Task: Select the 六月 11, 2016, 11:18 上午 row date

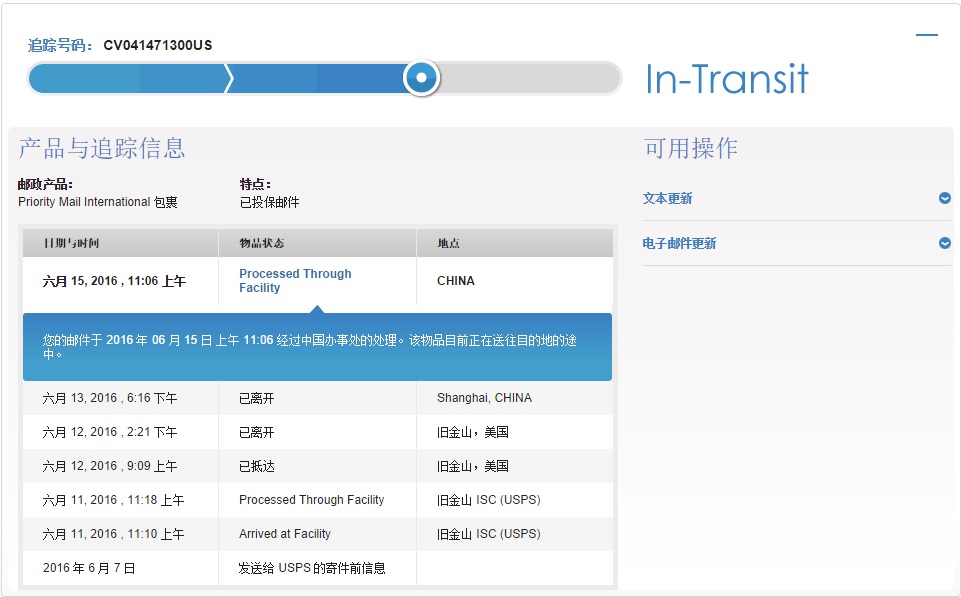Action: (113, 500)
